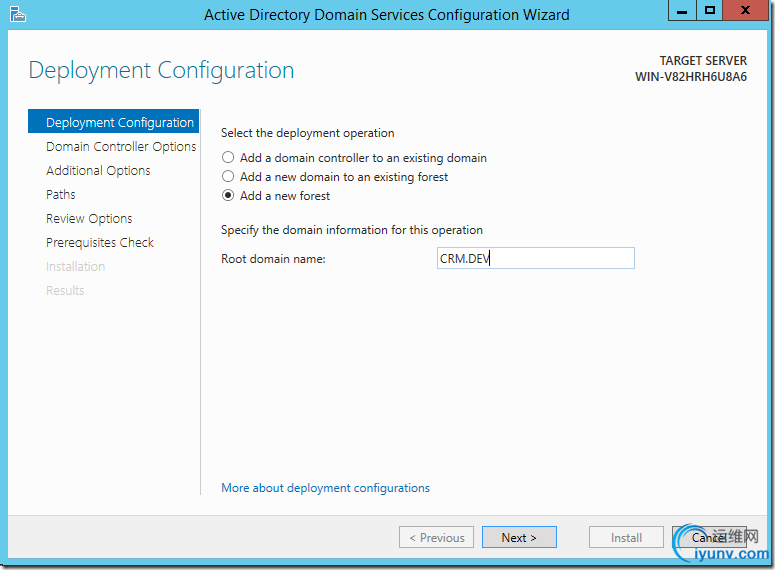Click the disabled Results step
Screen dimensions: 775x570
pos(65,290)
